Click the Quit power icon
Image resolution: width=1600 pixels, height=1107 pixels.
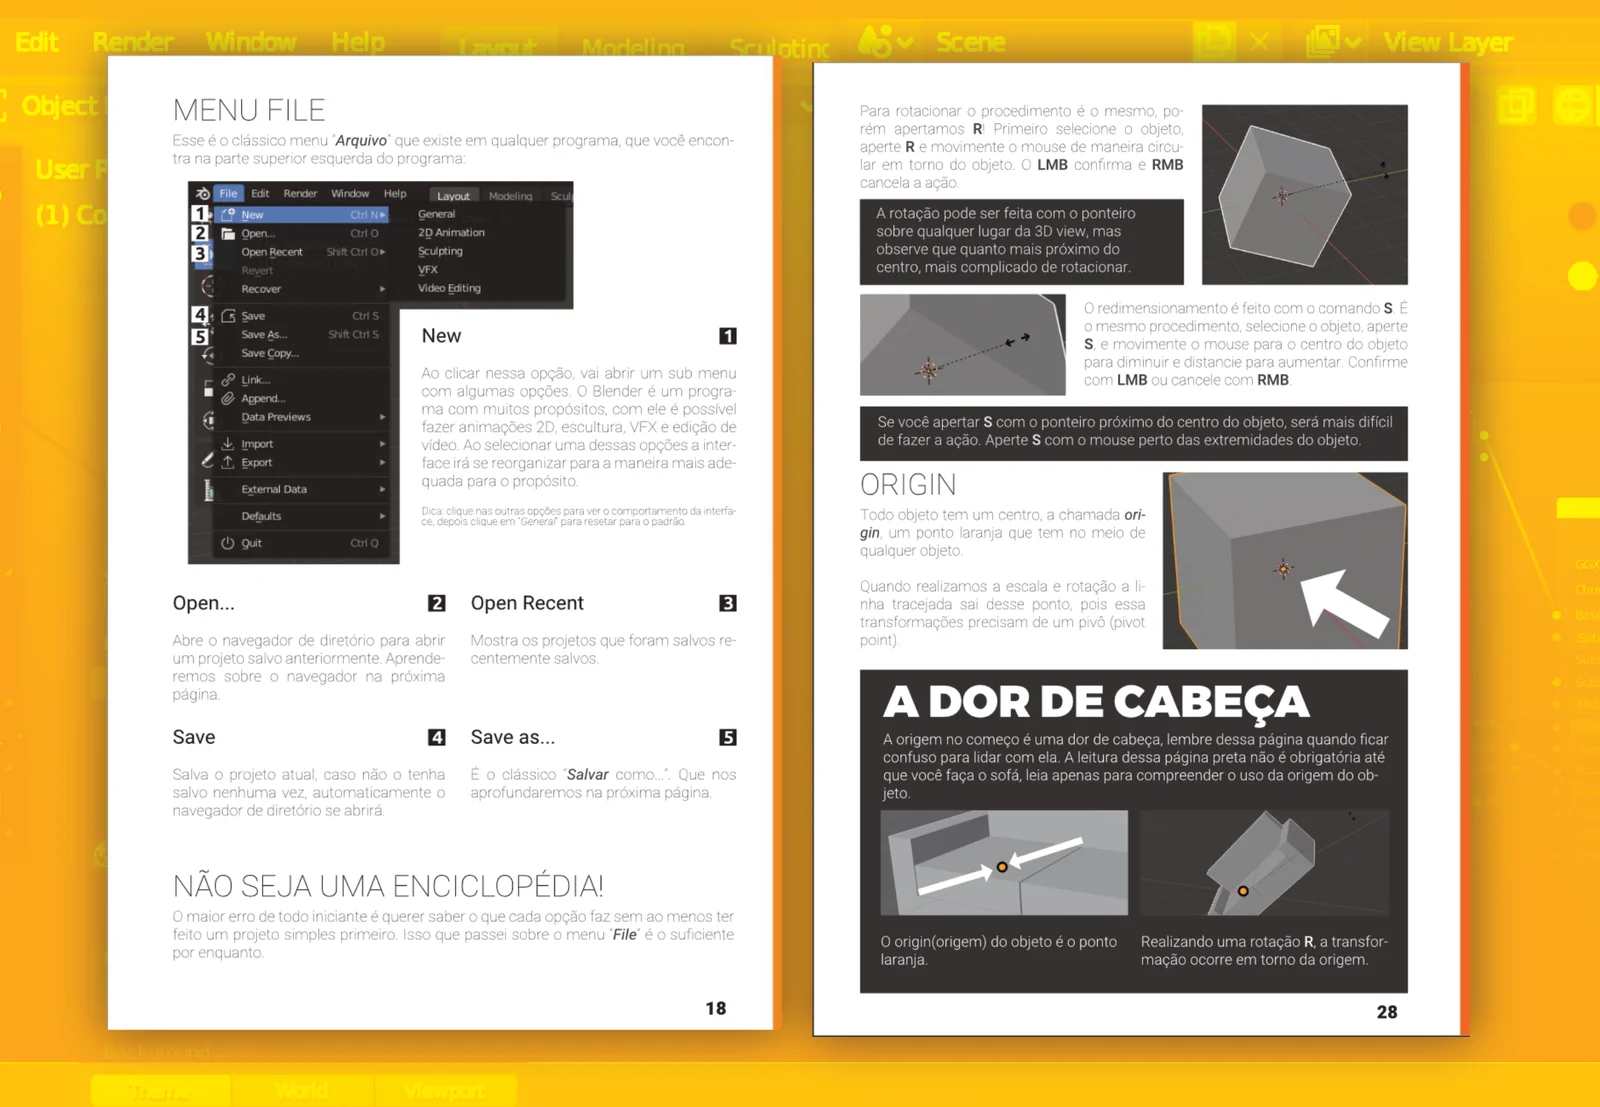coord(227,543)
